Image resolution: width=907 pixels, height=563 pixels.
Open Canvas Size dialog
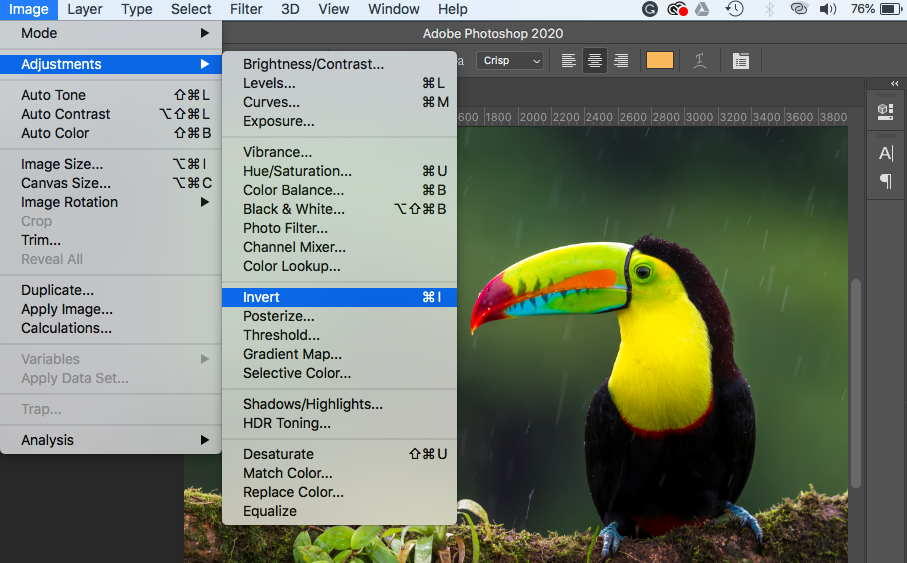click(110, 183)
